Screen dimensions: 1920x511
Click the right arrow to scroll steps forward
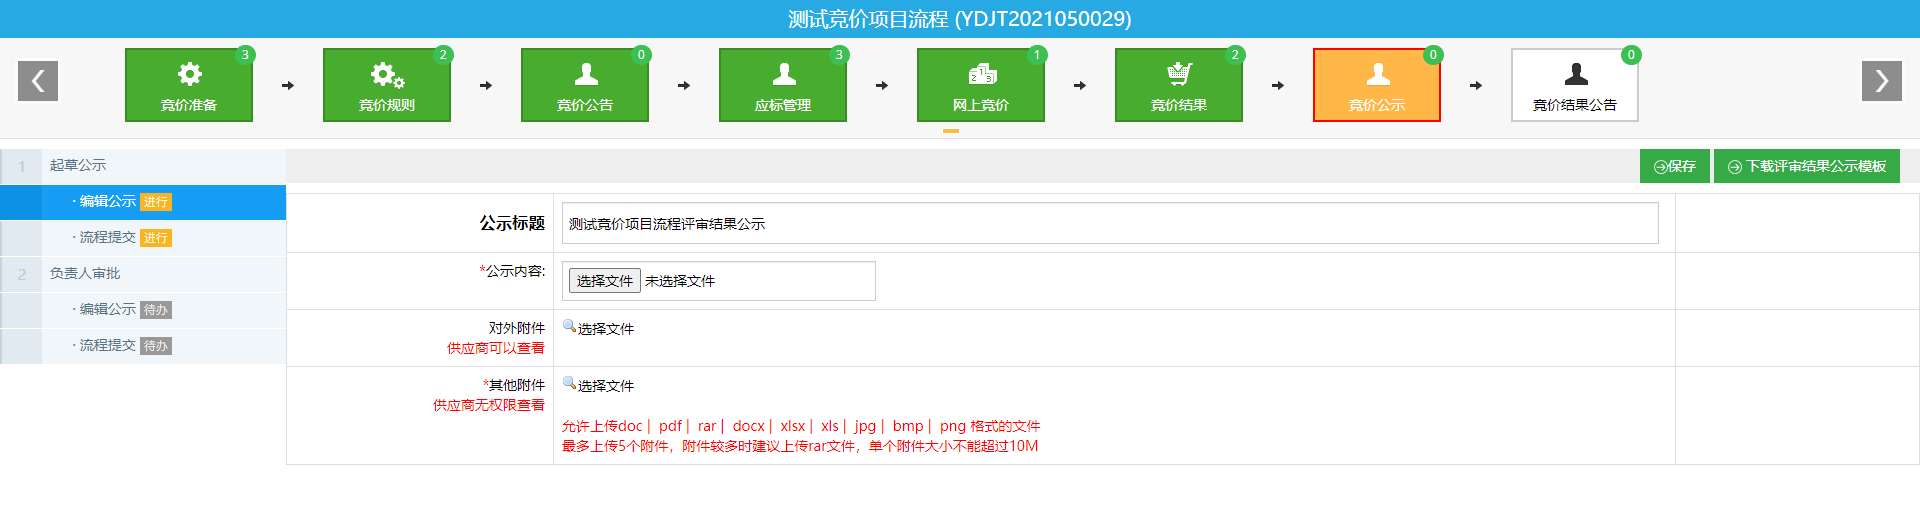[x=1882, y=81]
